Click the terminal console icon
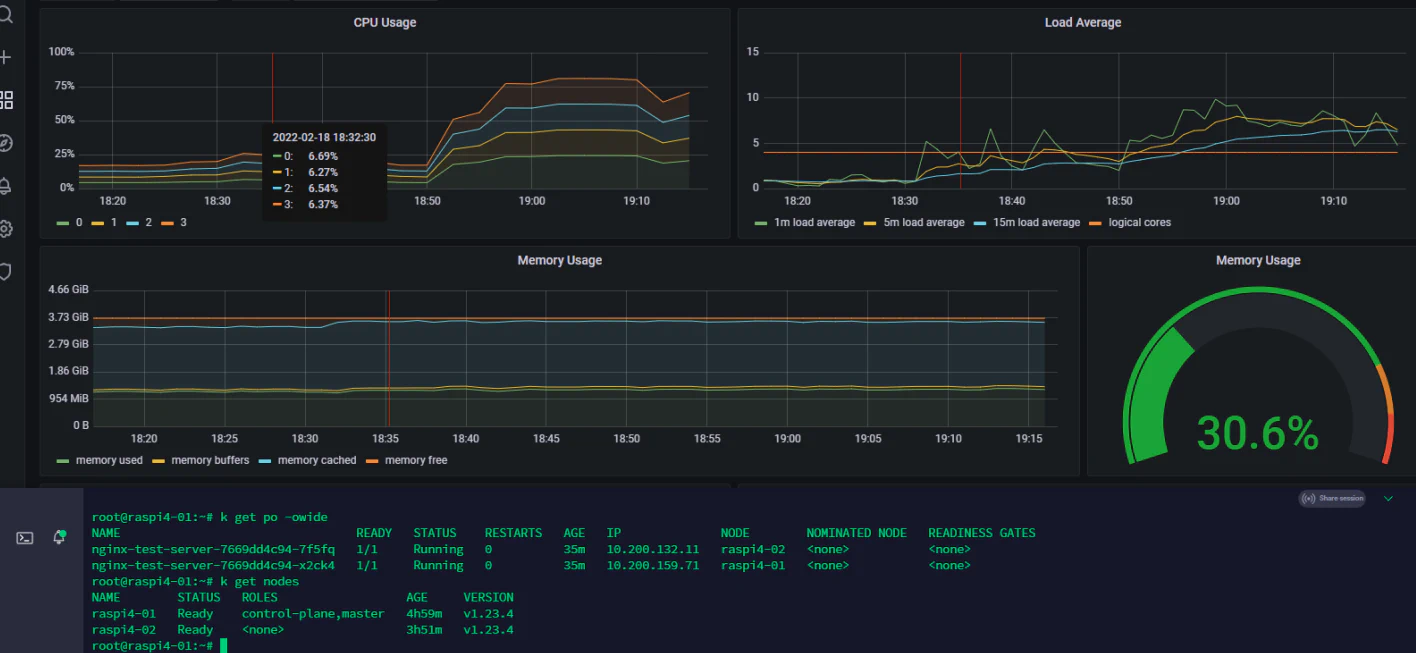Viewport: 1416px width, 653px height. pos(25,538)
